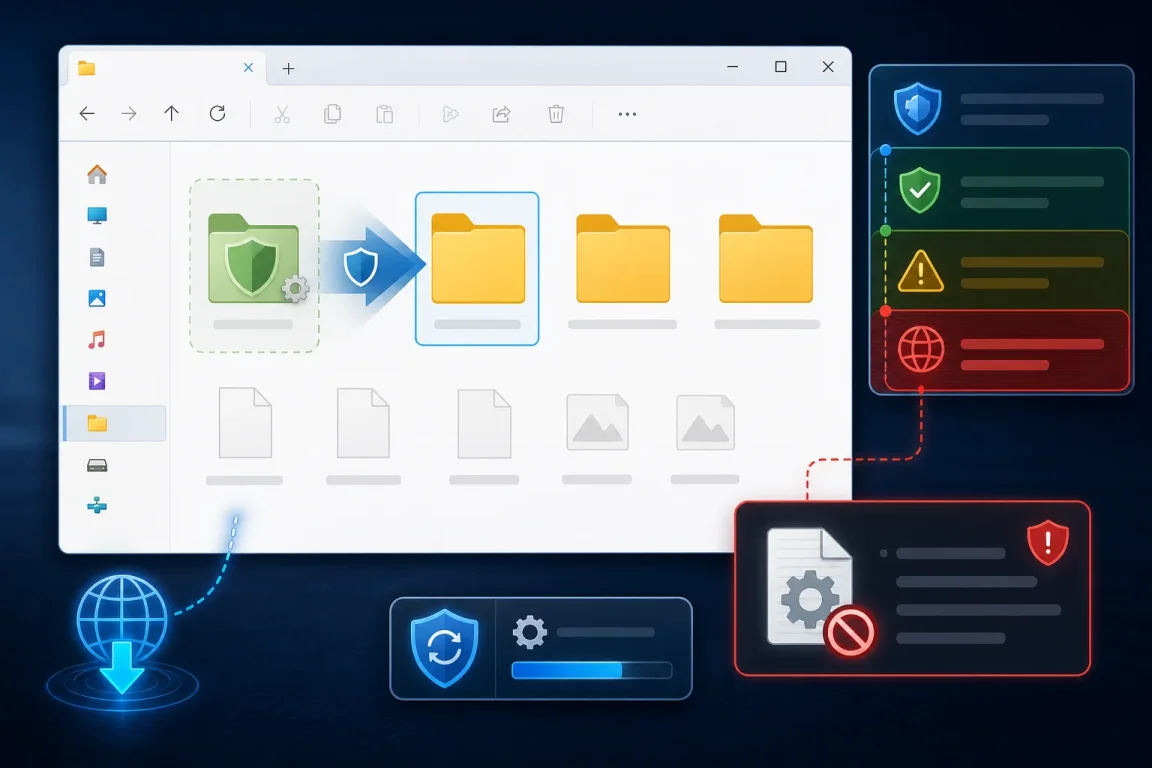
Task: Refresh the folder view
Action: click(x=217, y=113)
